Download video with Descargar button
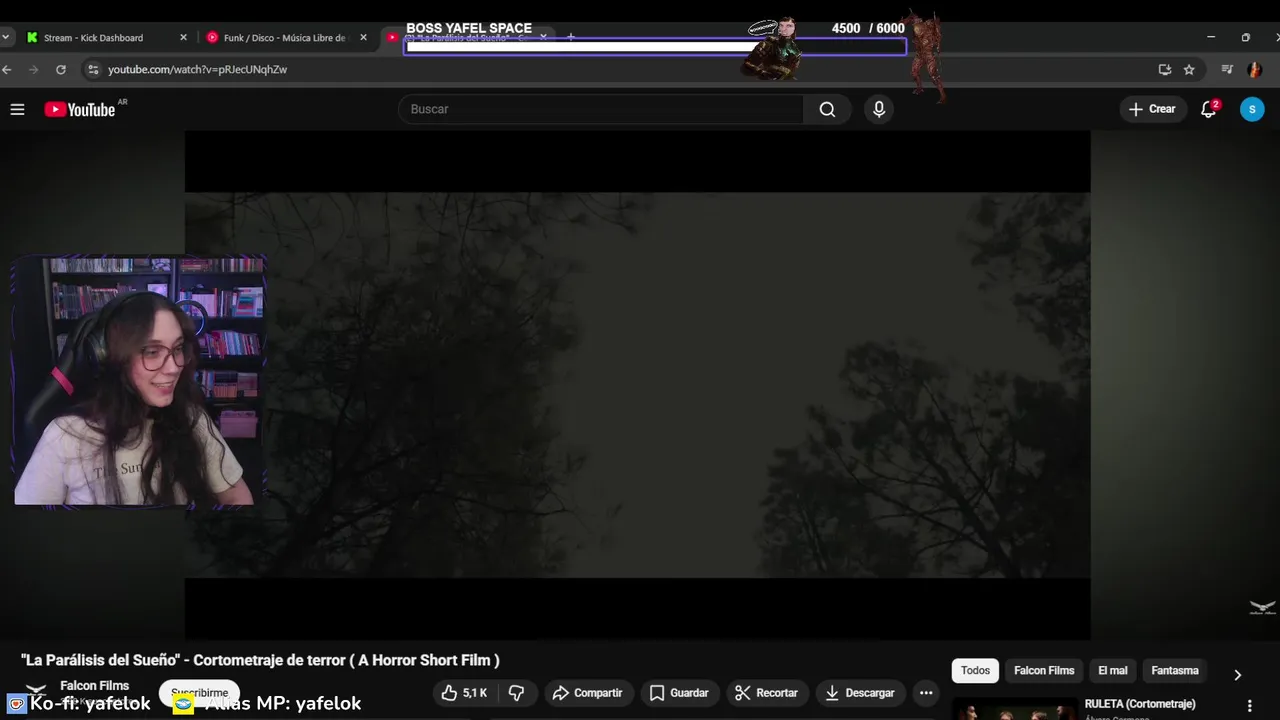1280x720 pixels. 860,693
